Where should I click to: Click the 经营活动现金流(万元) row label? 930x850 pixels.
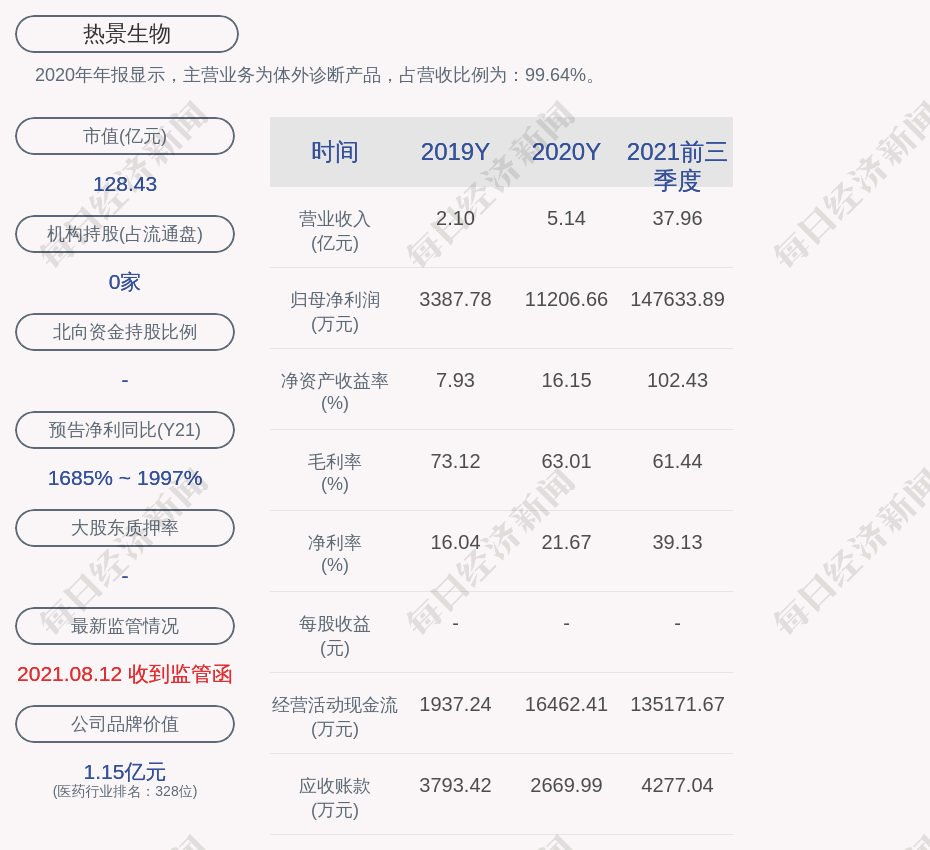tap(335, 717)
